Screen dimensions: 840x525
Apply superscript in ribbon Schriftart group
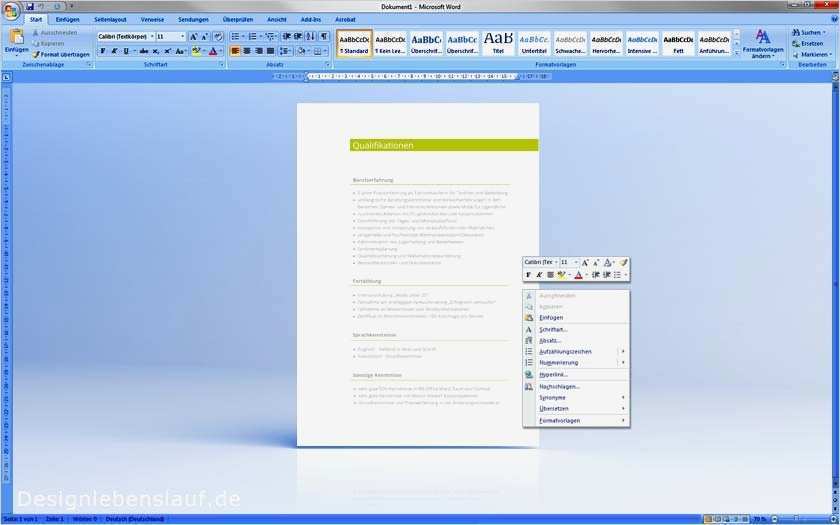(167, 51)
